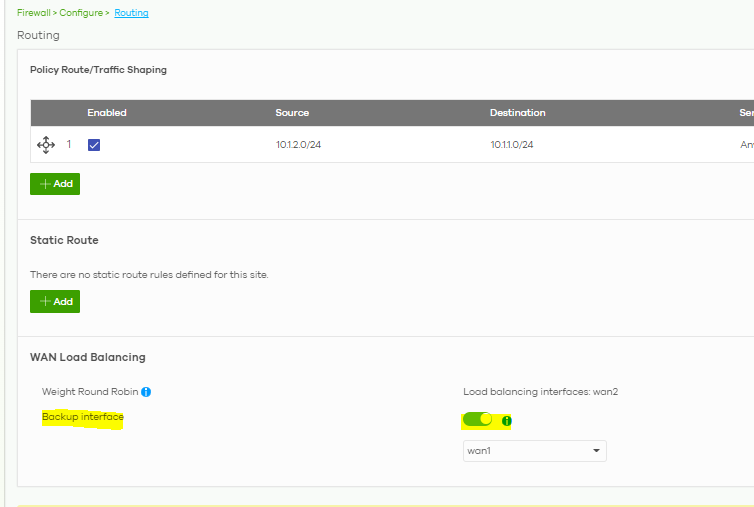Add a new policy route rule

pyautogui.click(x=55, y=184)
